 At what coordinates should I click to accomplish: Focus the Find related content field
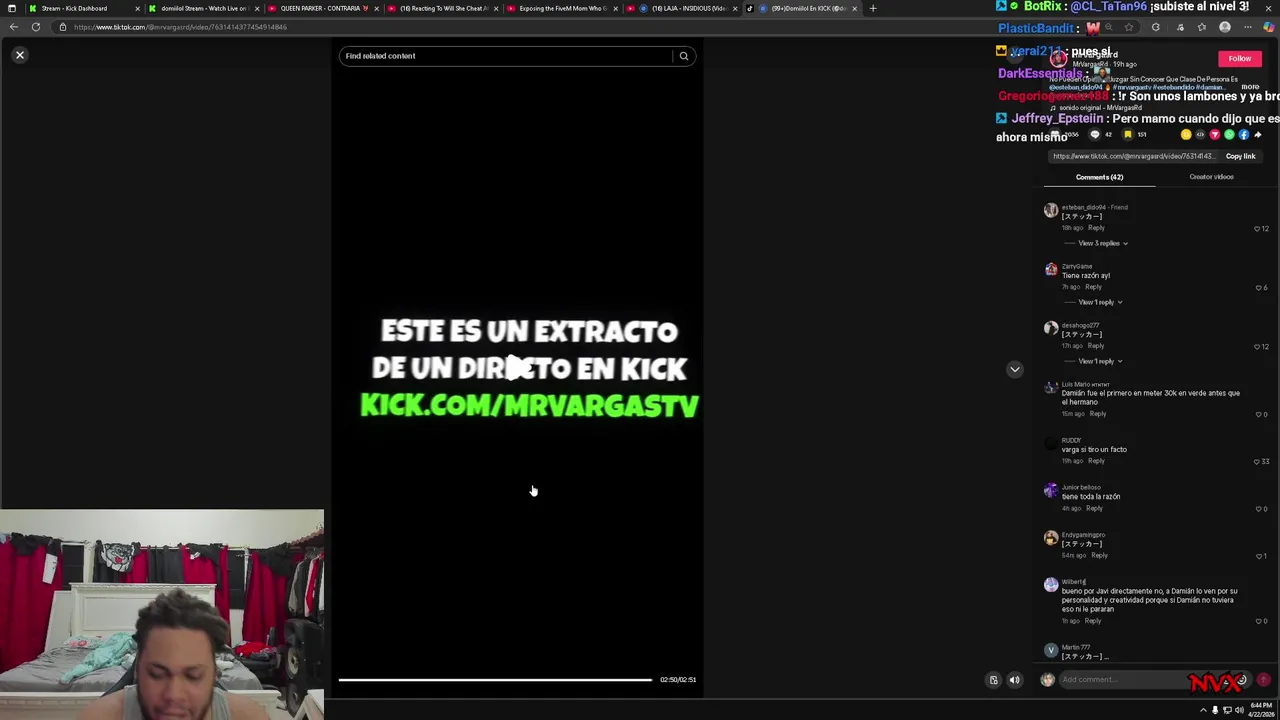(x=506, y=56)
